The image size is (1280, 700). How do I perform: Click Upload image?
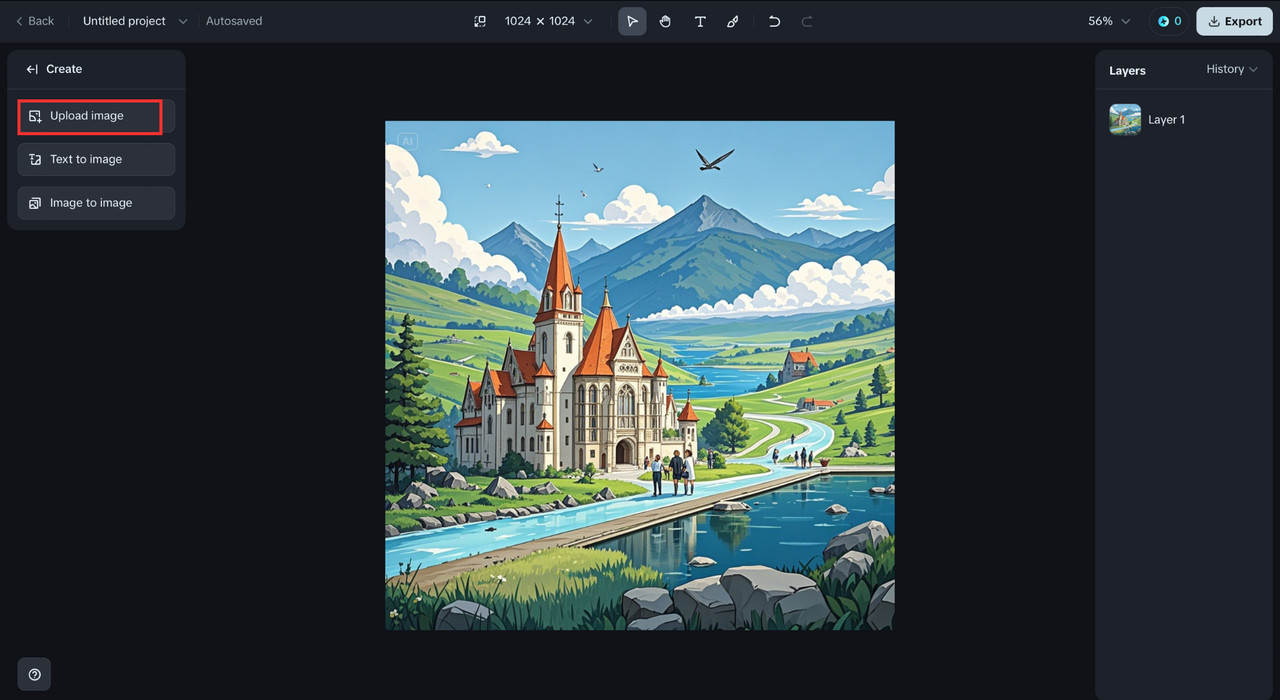tap(96, 116)
